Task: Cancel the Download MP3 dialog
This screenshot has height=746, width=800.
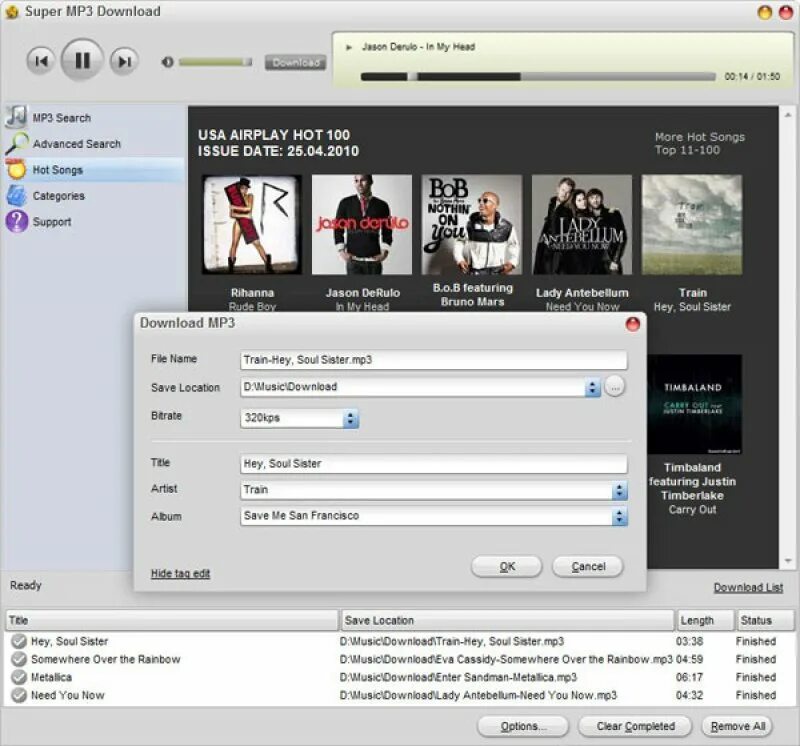Action: 588,566
